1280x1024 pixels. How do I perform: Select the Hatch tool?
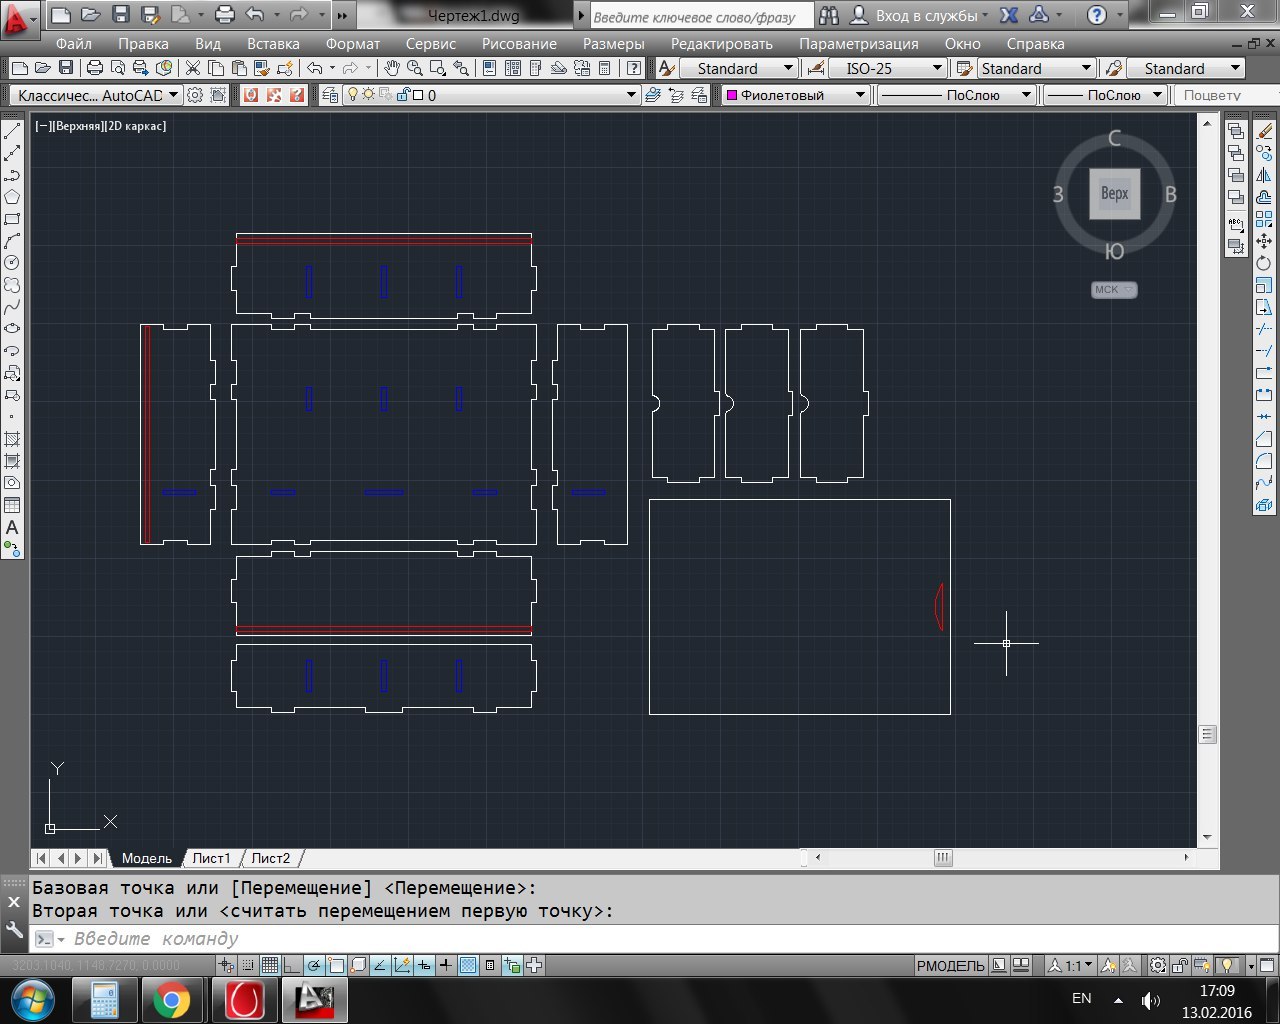point(12,439)
